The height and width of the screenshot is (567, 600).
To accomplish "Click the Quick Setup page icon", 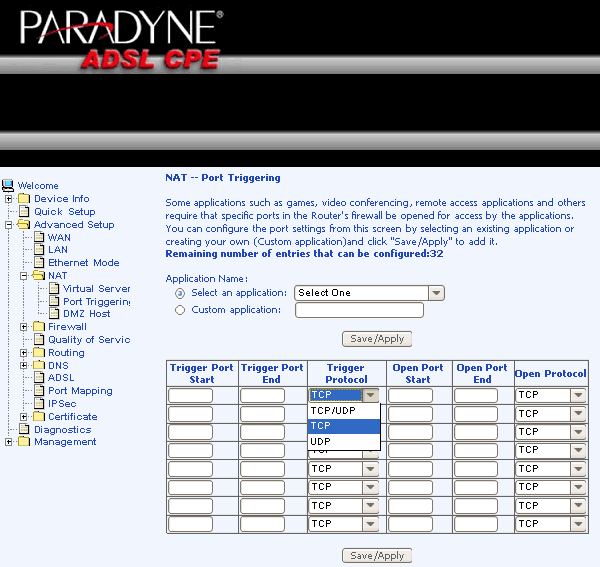I will (x=24, y=212).
